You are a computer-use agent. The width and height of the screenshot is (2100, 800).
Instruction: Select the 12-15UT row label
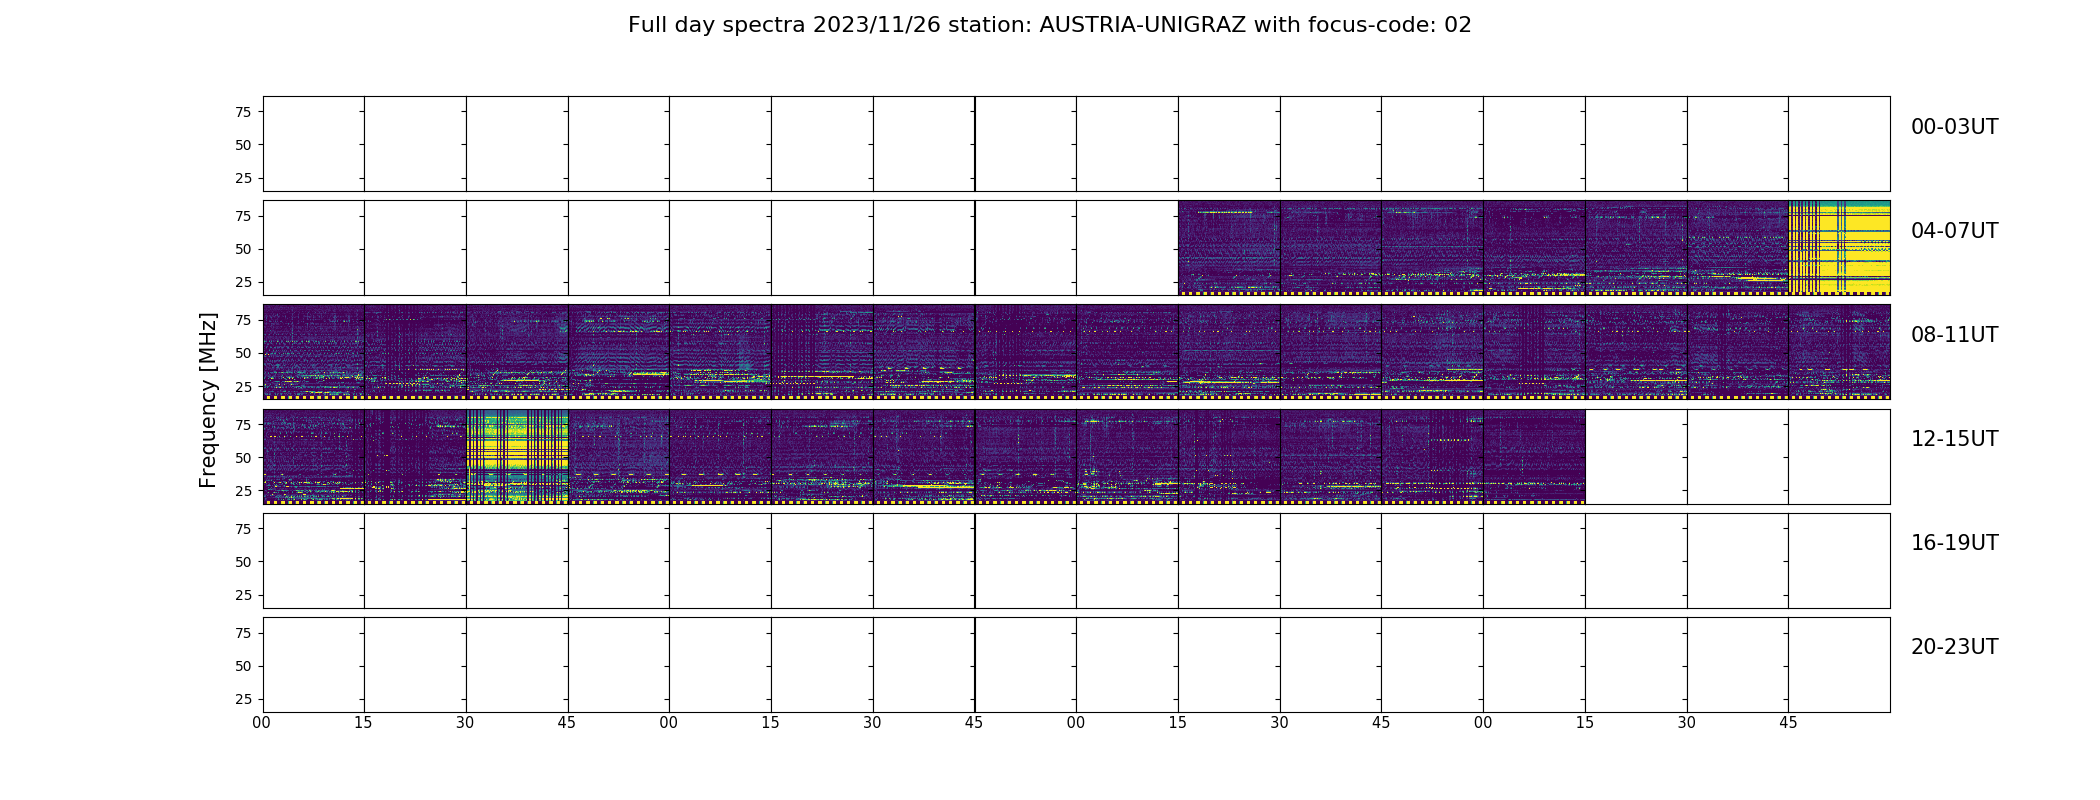point(1954,439)
